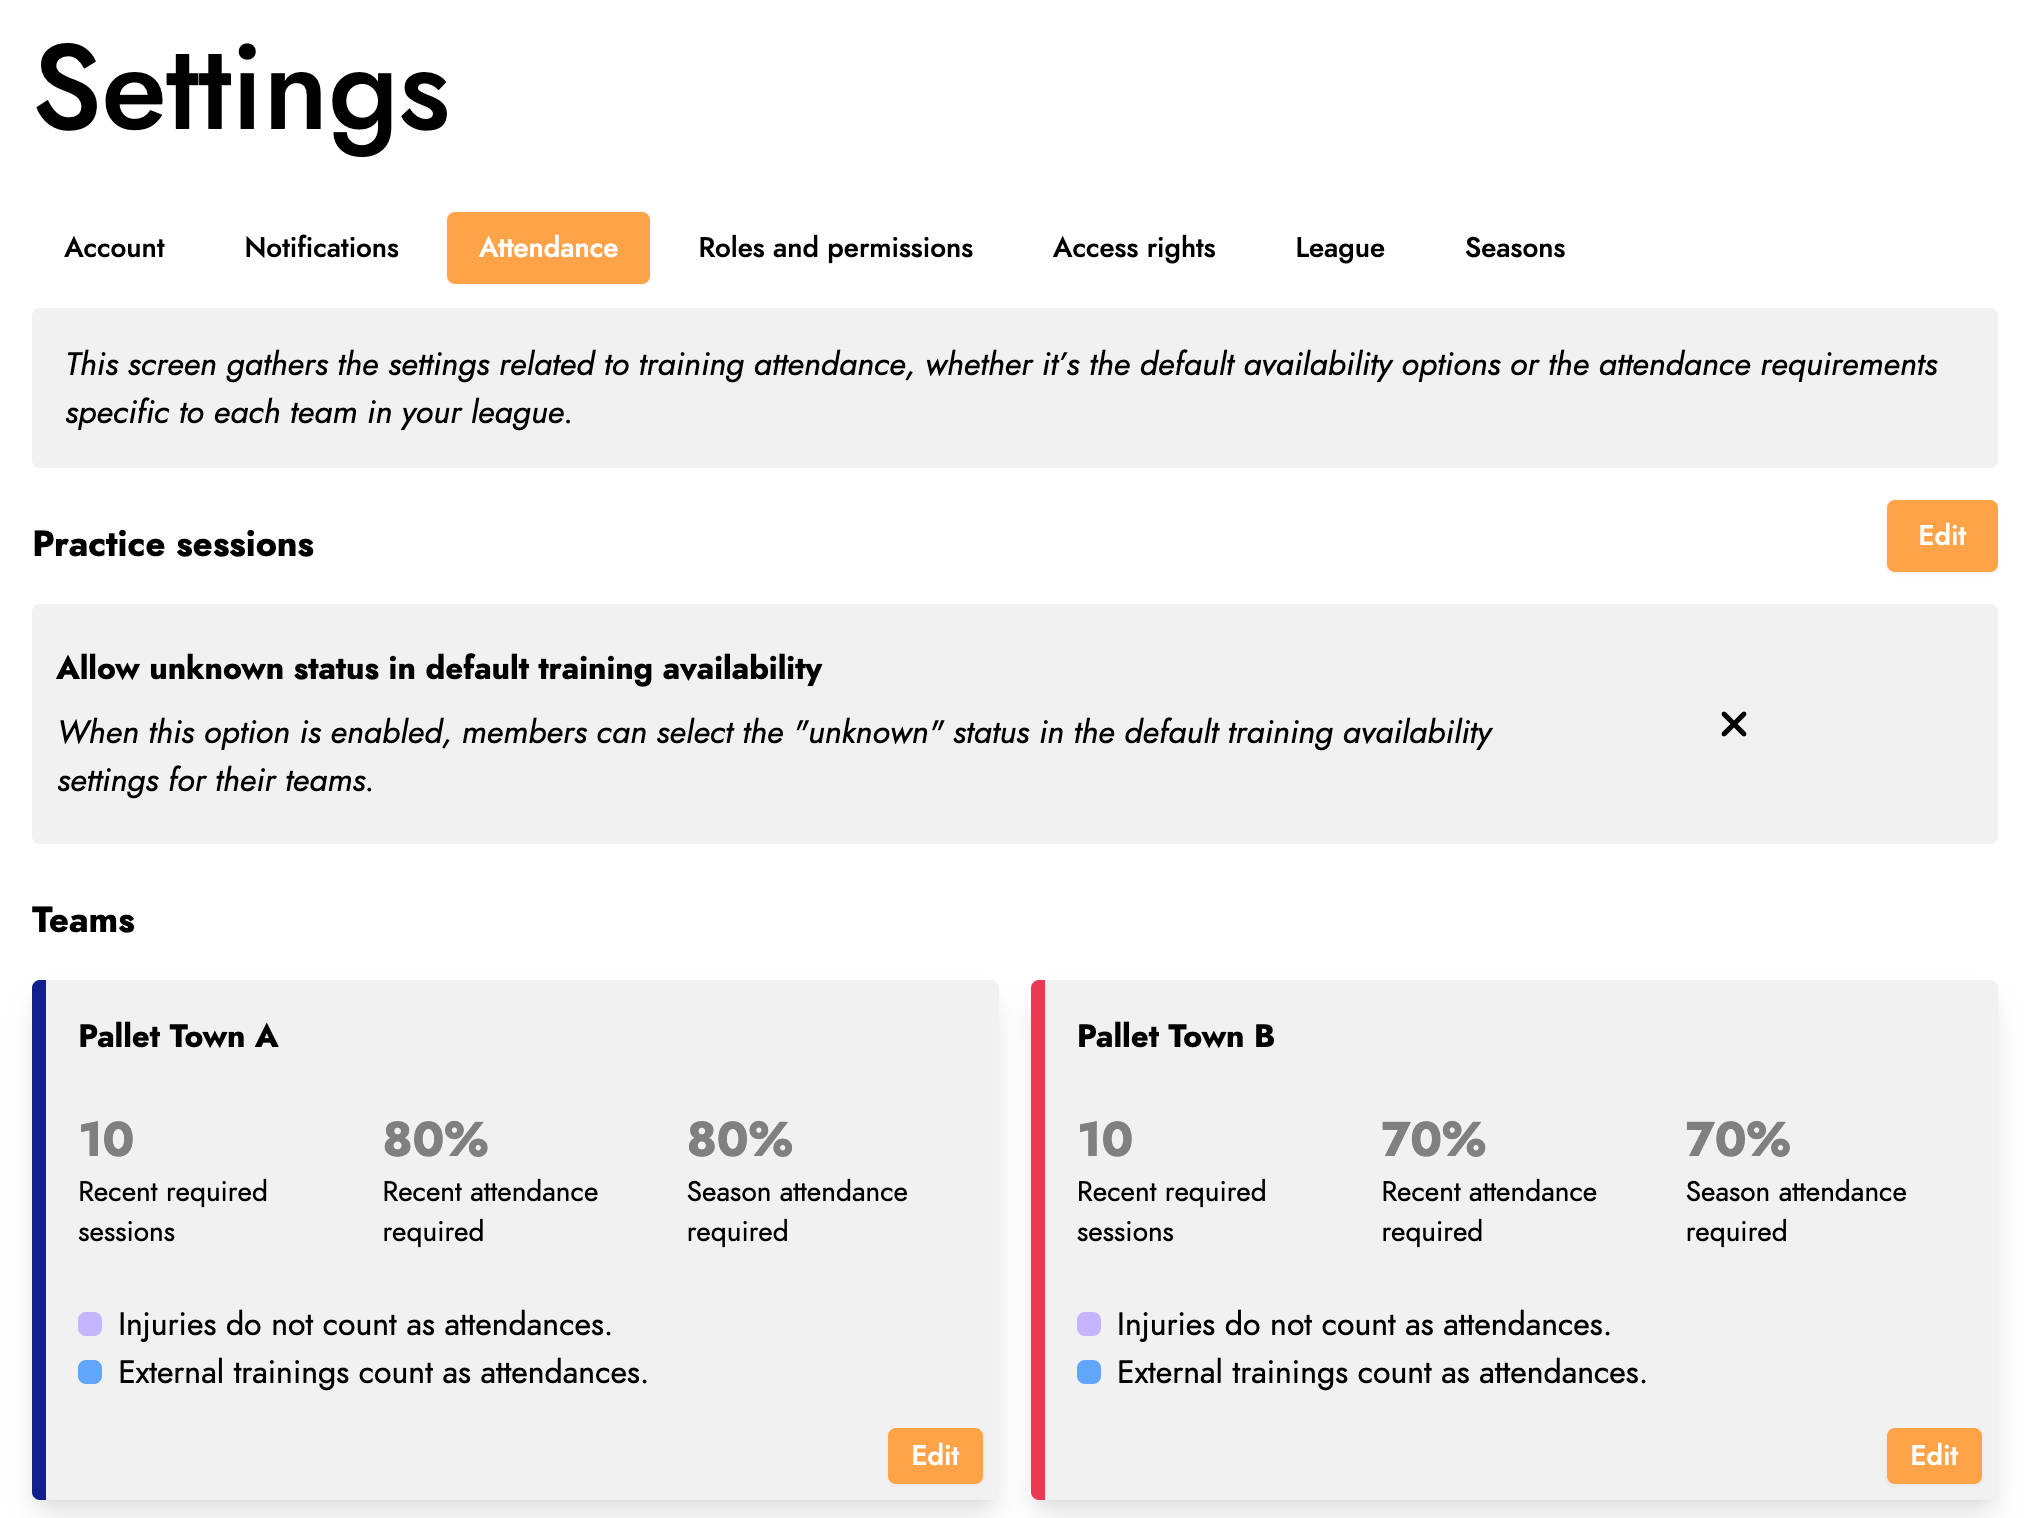This screenshot has height=1518, width=2026.
Task: Click the X icon for unknown status
Action: 1733,724
